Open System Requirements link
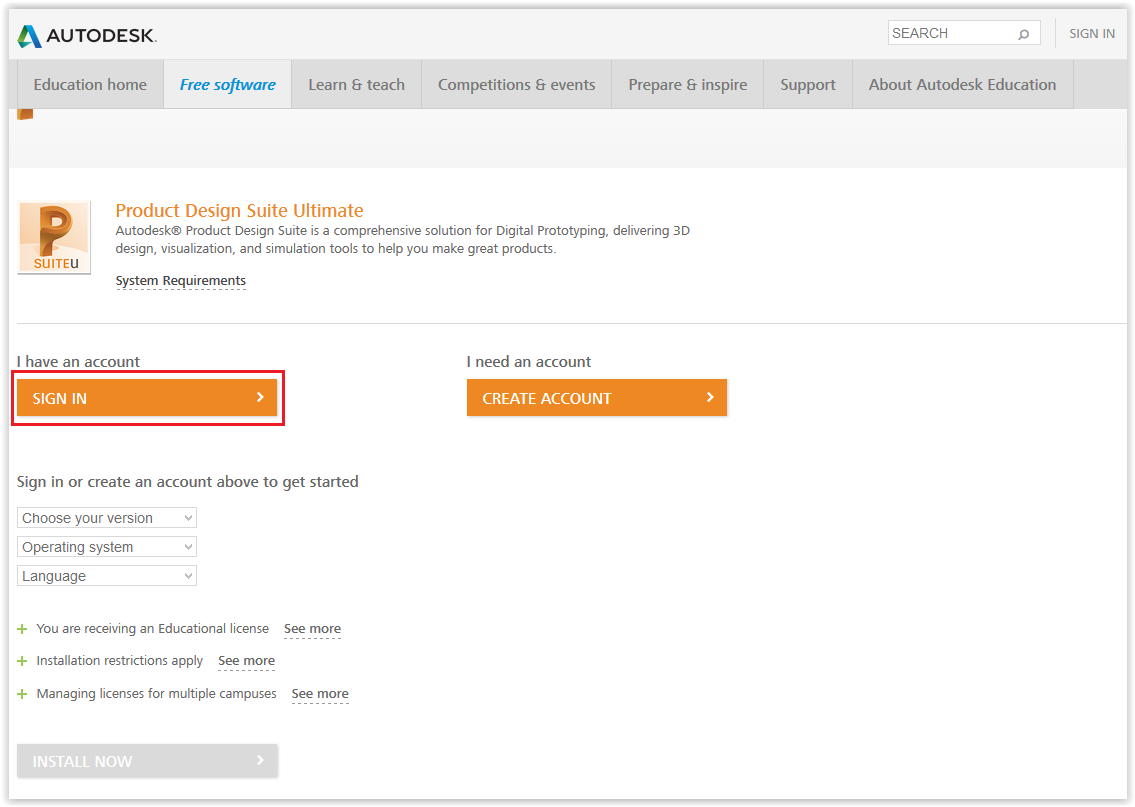 181,281
